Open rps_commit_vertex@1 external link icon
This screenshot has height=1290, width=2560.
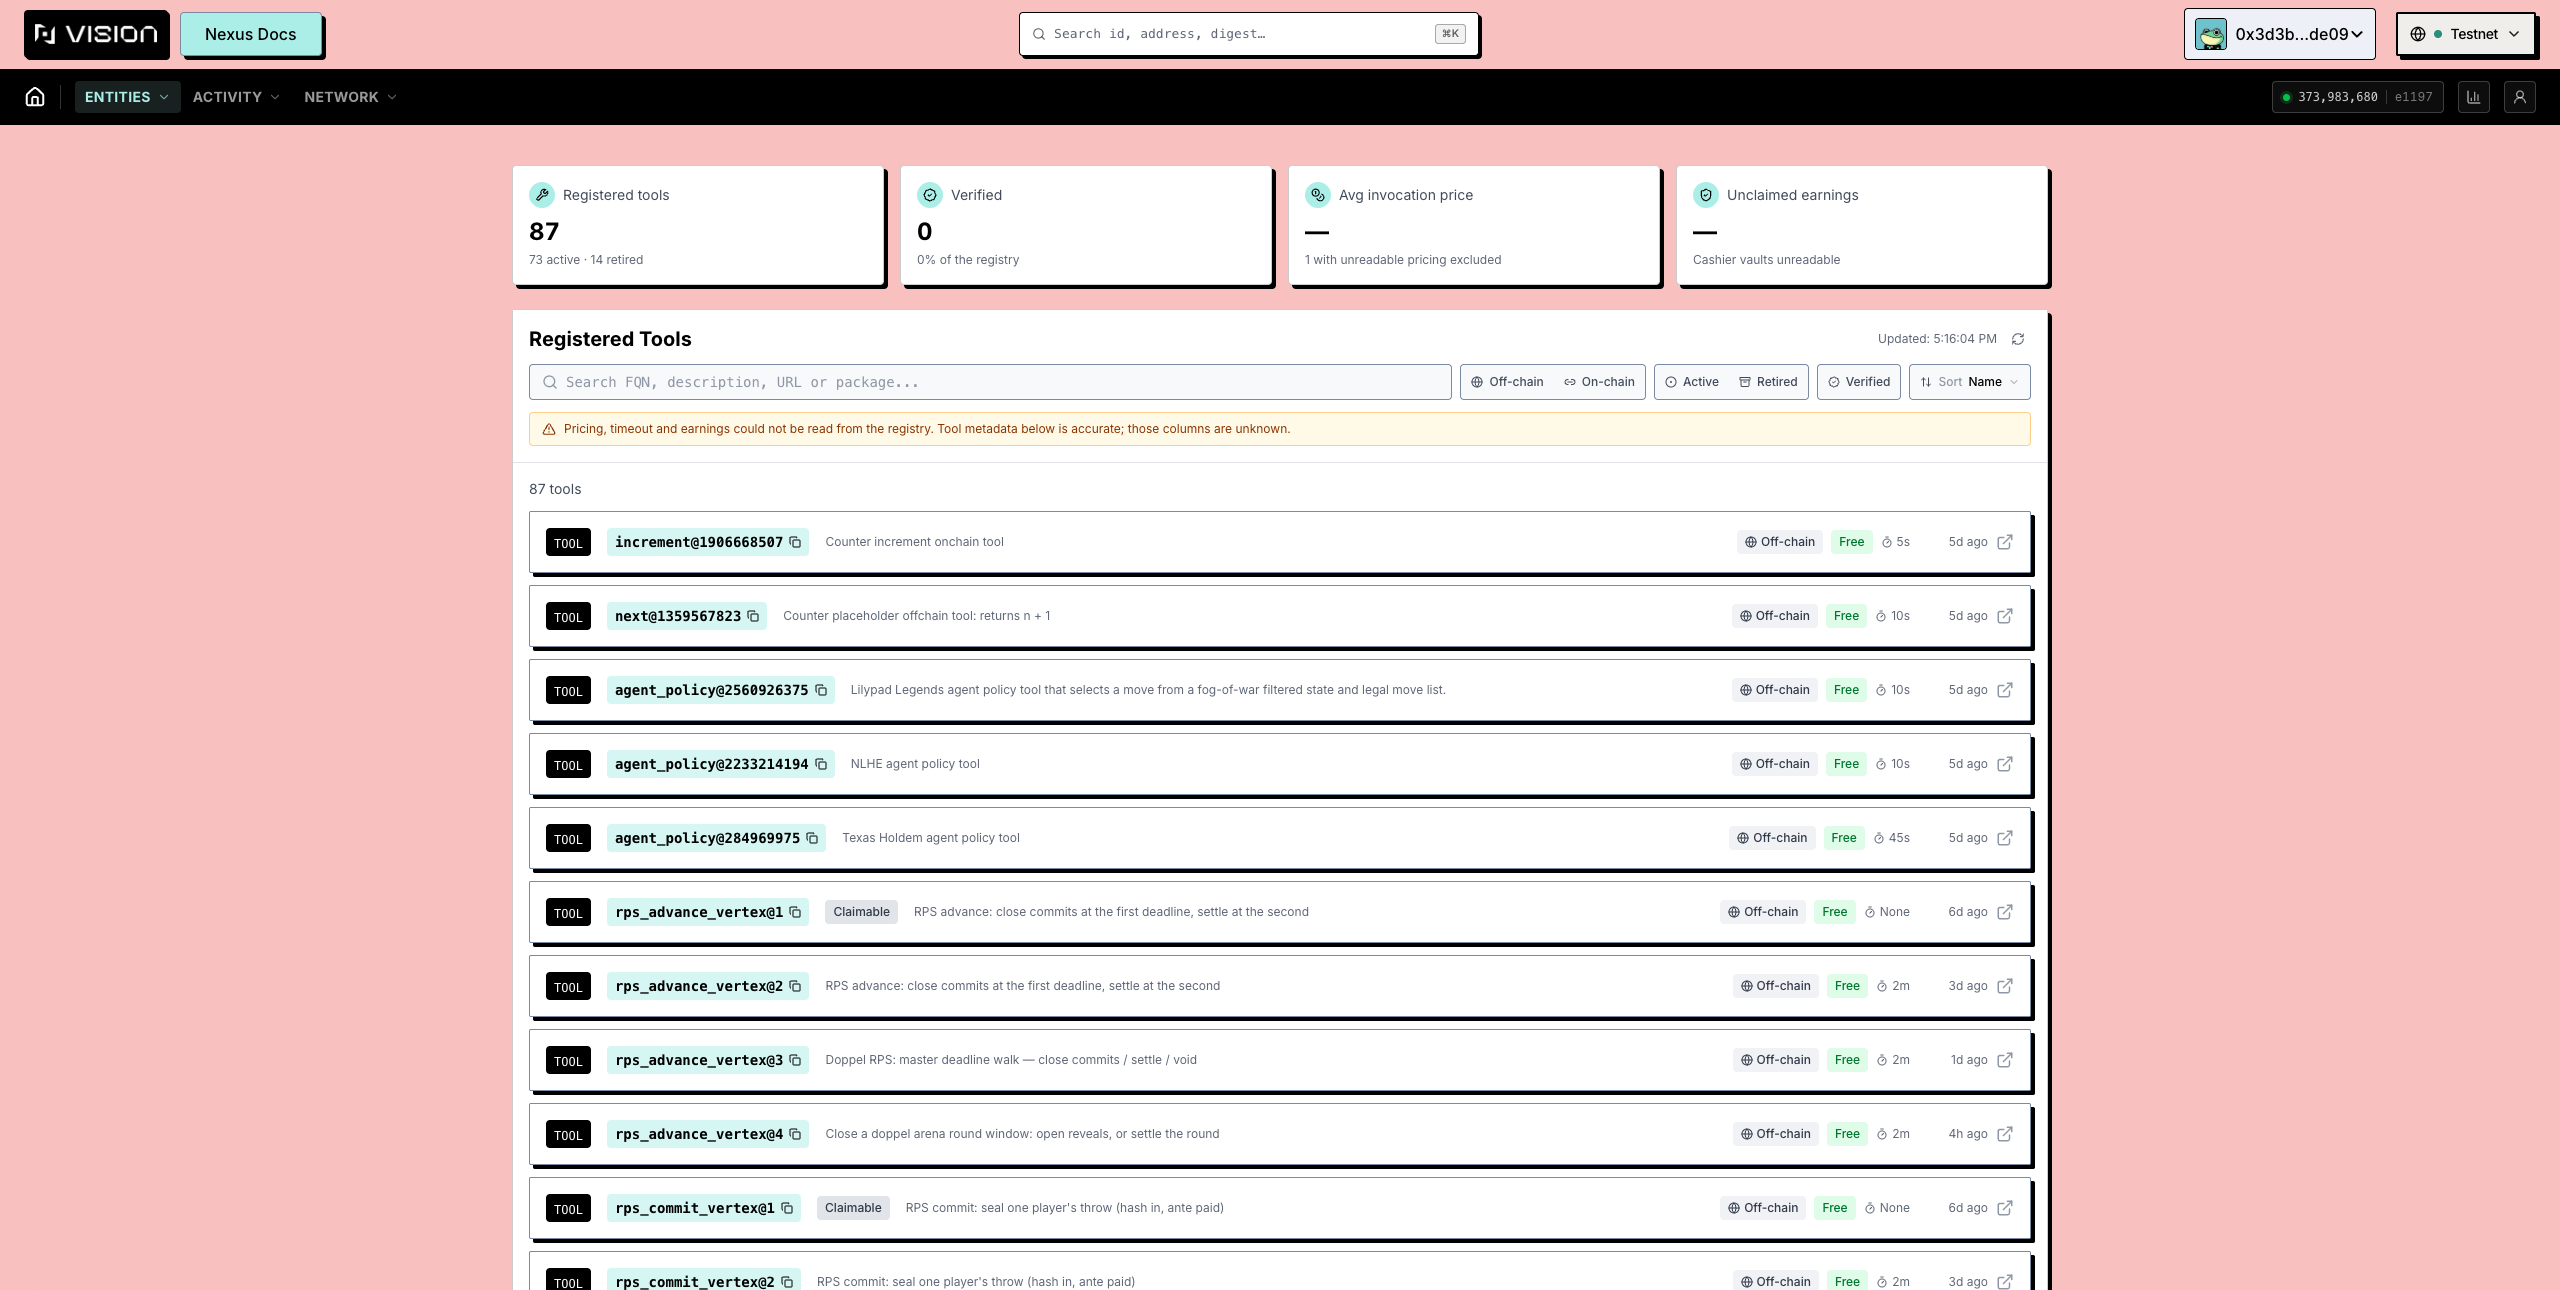tap(2005, 1208)
